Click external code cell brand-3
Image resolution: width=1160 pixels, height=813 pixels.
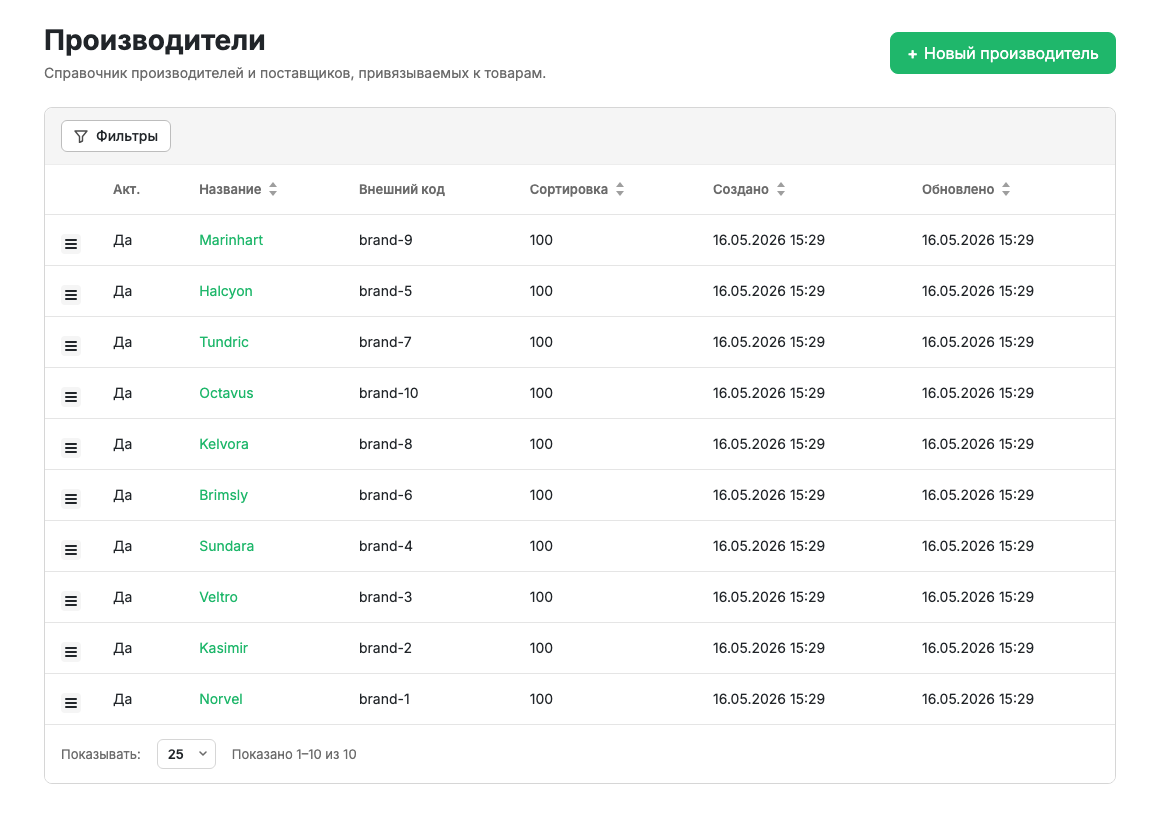coord(385,597)
